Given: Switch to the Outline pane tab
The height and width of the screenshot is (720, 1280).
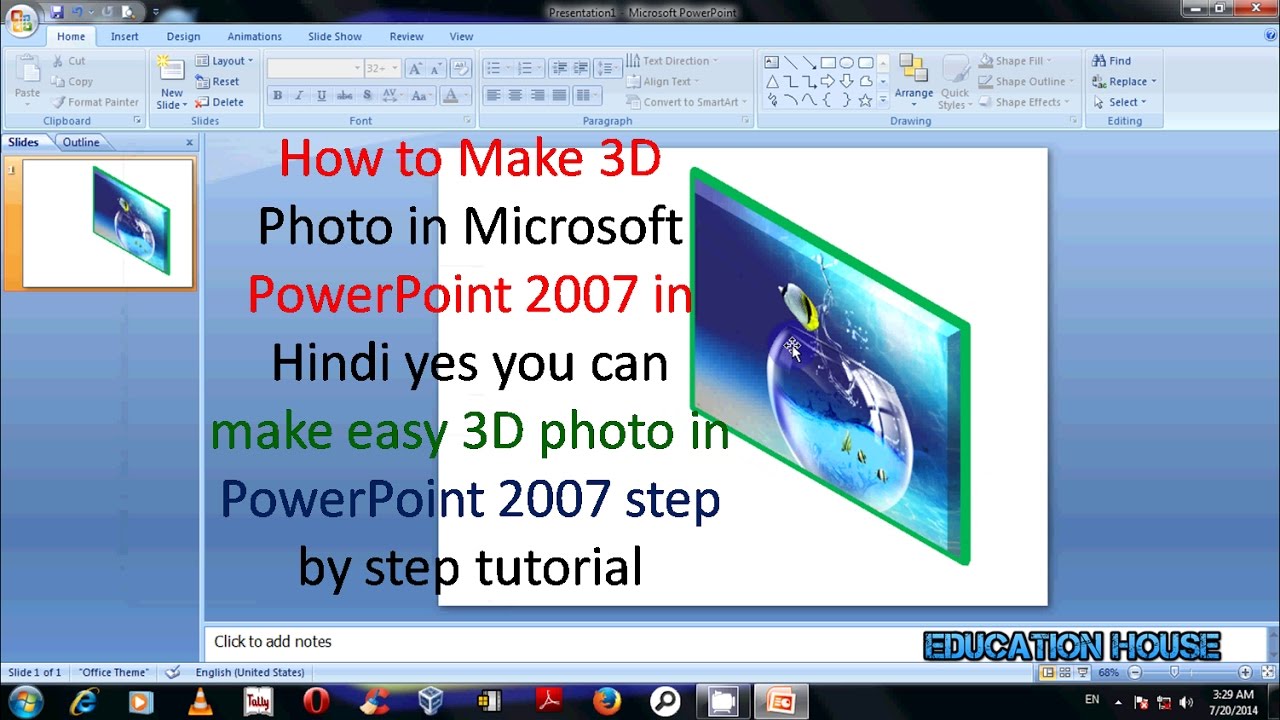Looking at the screenshot, I should pyautogui.click(x=81, y=142).
